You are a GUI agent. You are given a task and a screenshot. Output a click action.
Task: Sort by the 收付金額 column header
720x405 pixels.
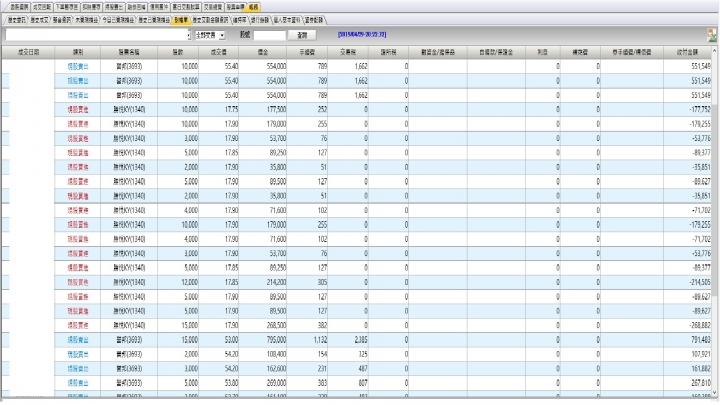[687, 52]
